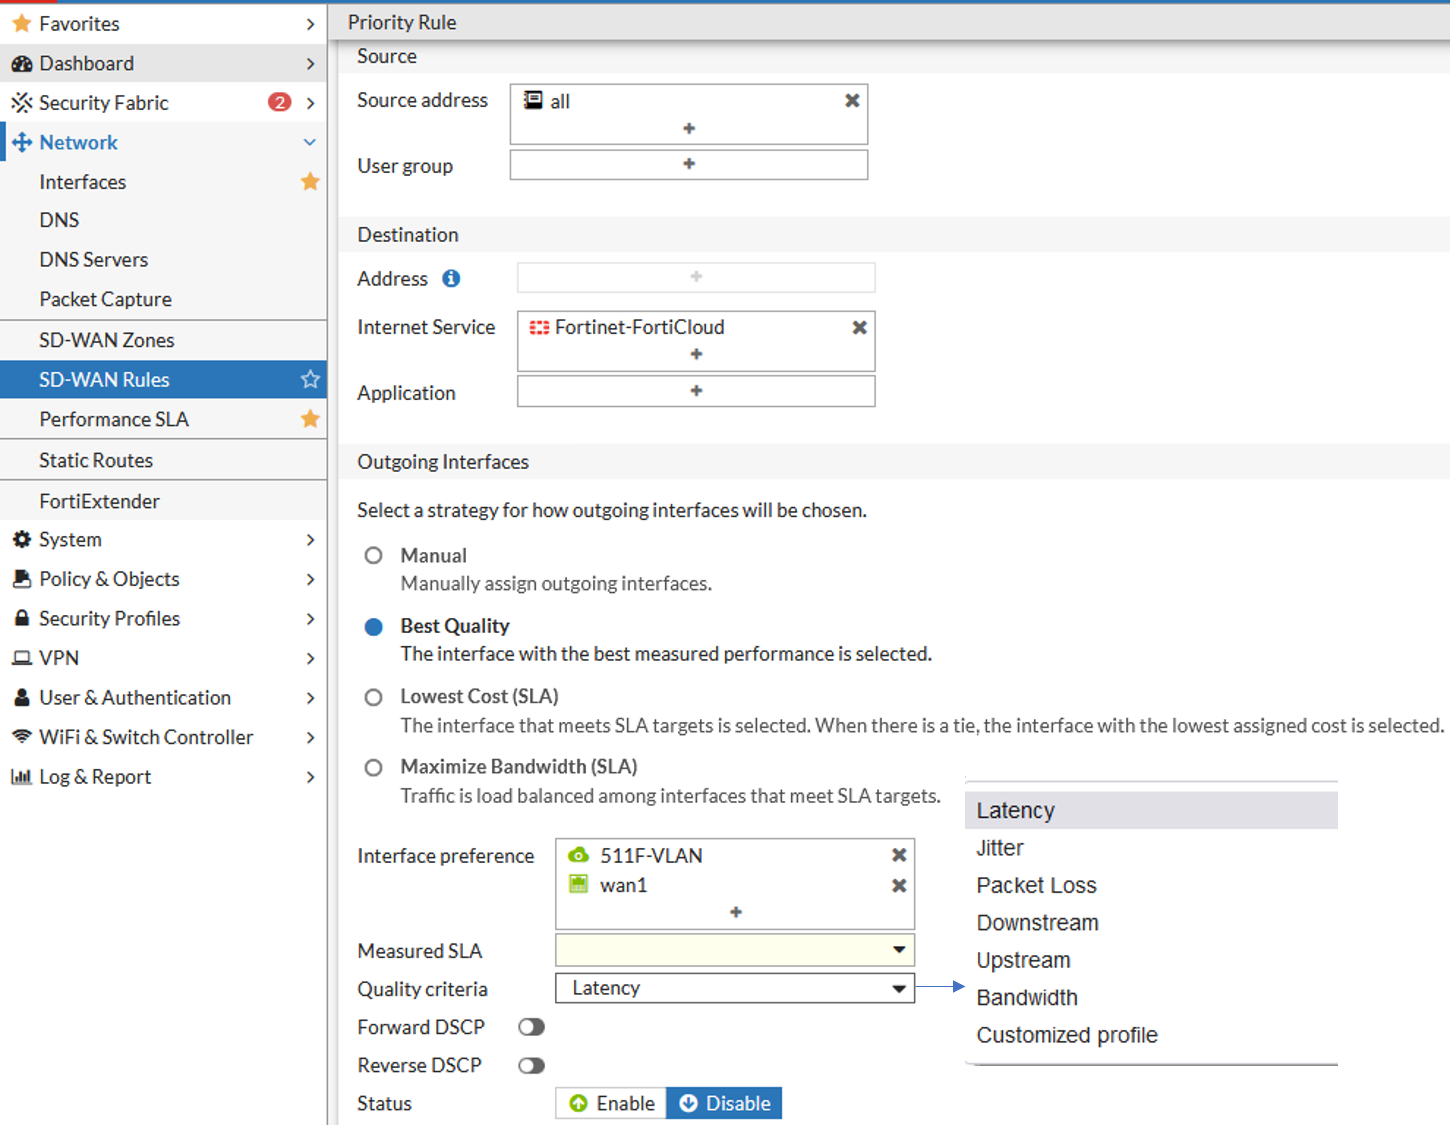
Task: Click the Security Profiles lock icon
Action: (22, 618)
